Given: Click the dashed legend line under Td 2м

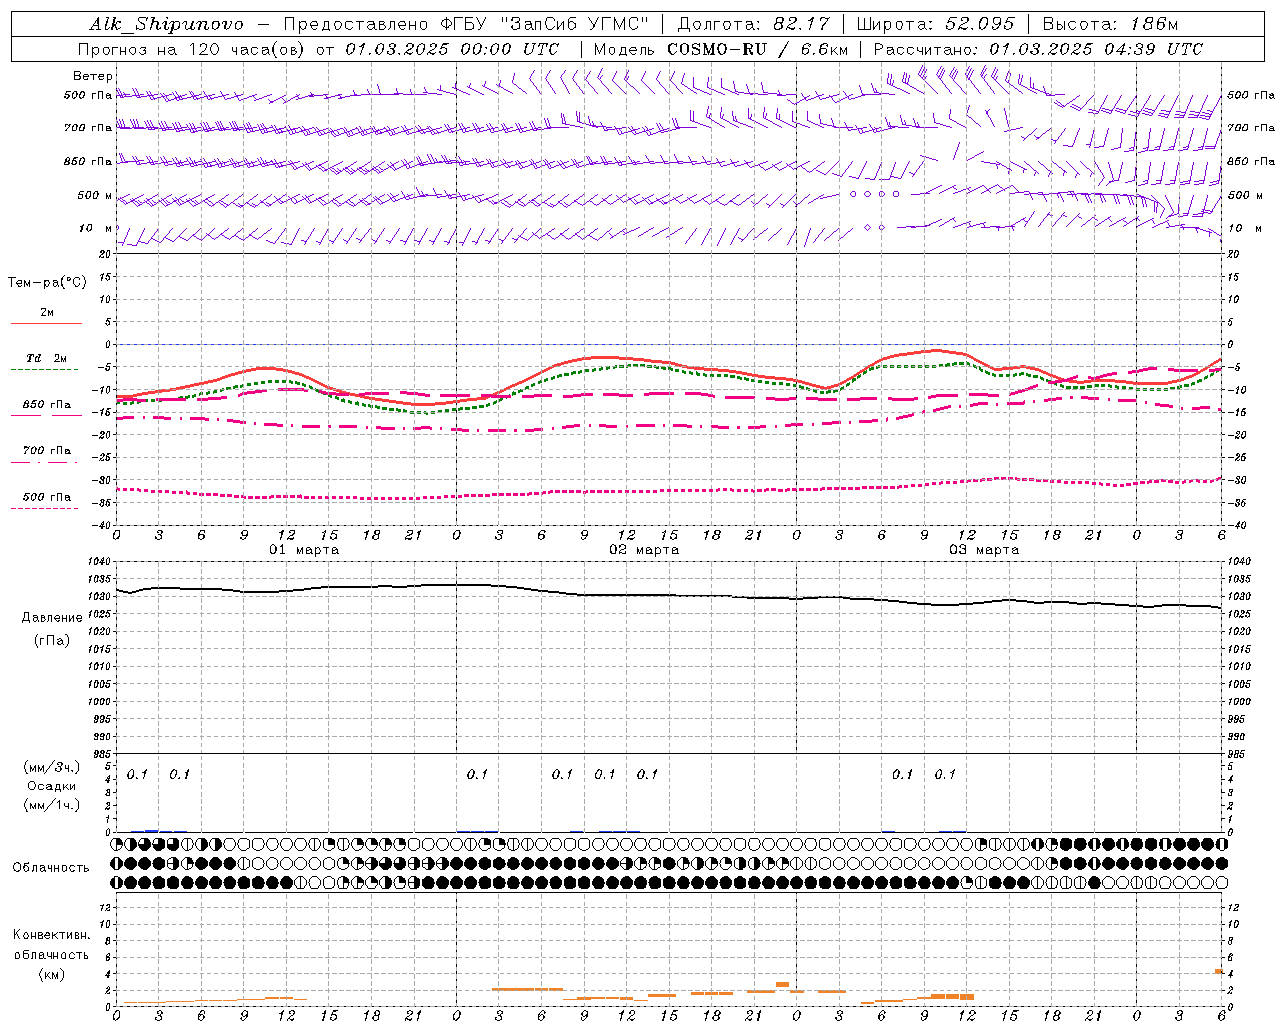Looking at the screenshot, I should [x=46, y=369].
